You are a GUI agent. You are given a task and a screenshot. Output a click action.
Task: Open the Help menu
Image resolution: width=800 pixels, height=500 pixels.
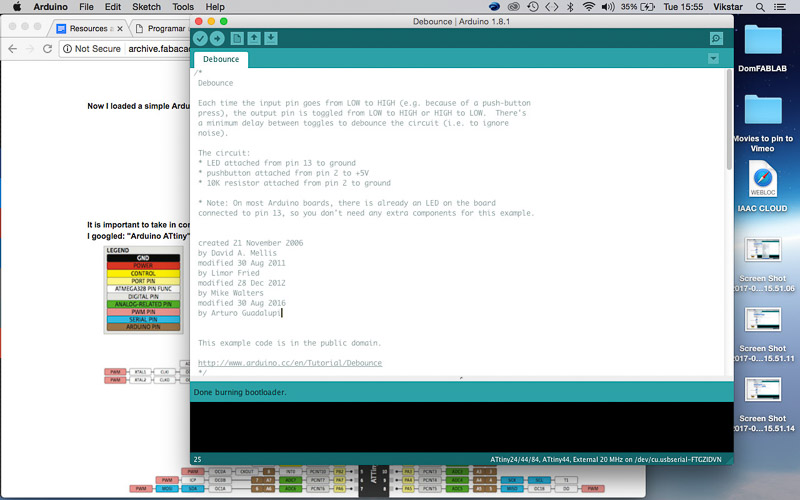tap(215, 7)
